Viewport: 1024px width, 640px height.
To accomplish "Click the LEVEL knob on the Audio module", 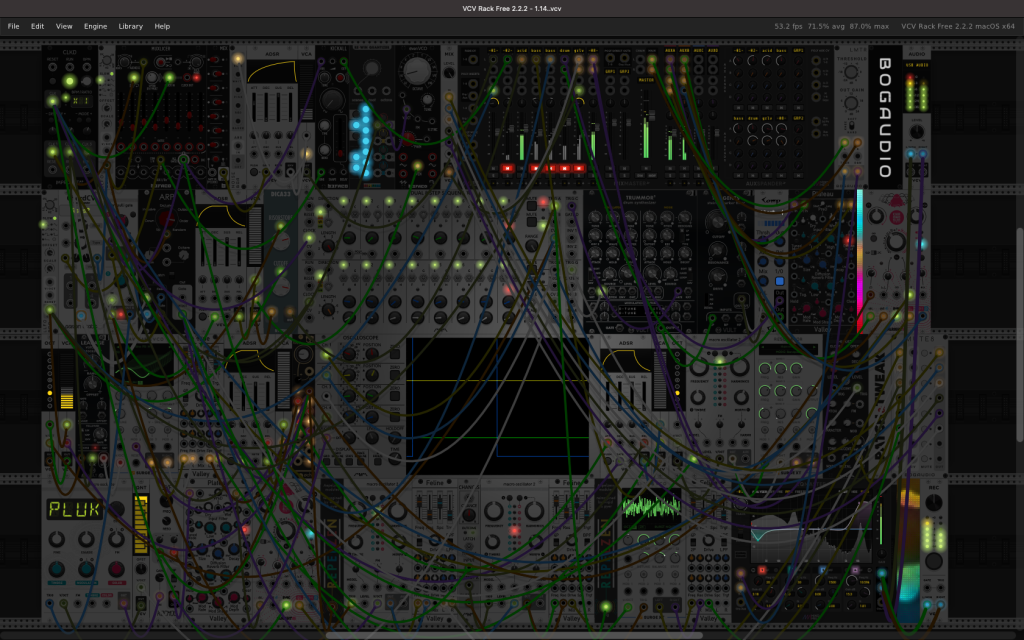I will pos(917,132).
